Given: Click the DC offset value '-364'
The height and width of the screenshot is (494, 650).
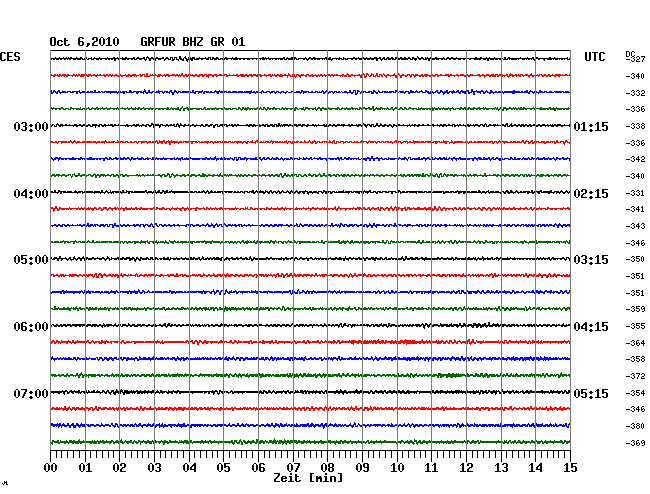Looking at the screenshot, I should [635, 343].
